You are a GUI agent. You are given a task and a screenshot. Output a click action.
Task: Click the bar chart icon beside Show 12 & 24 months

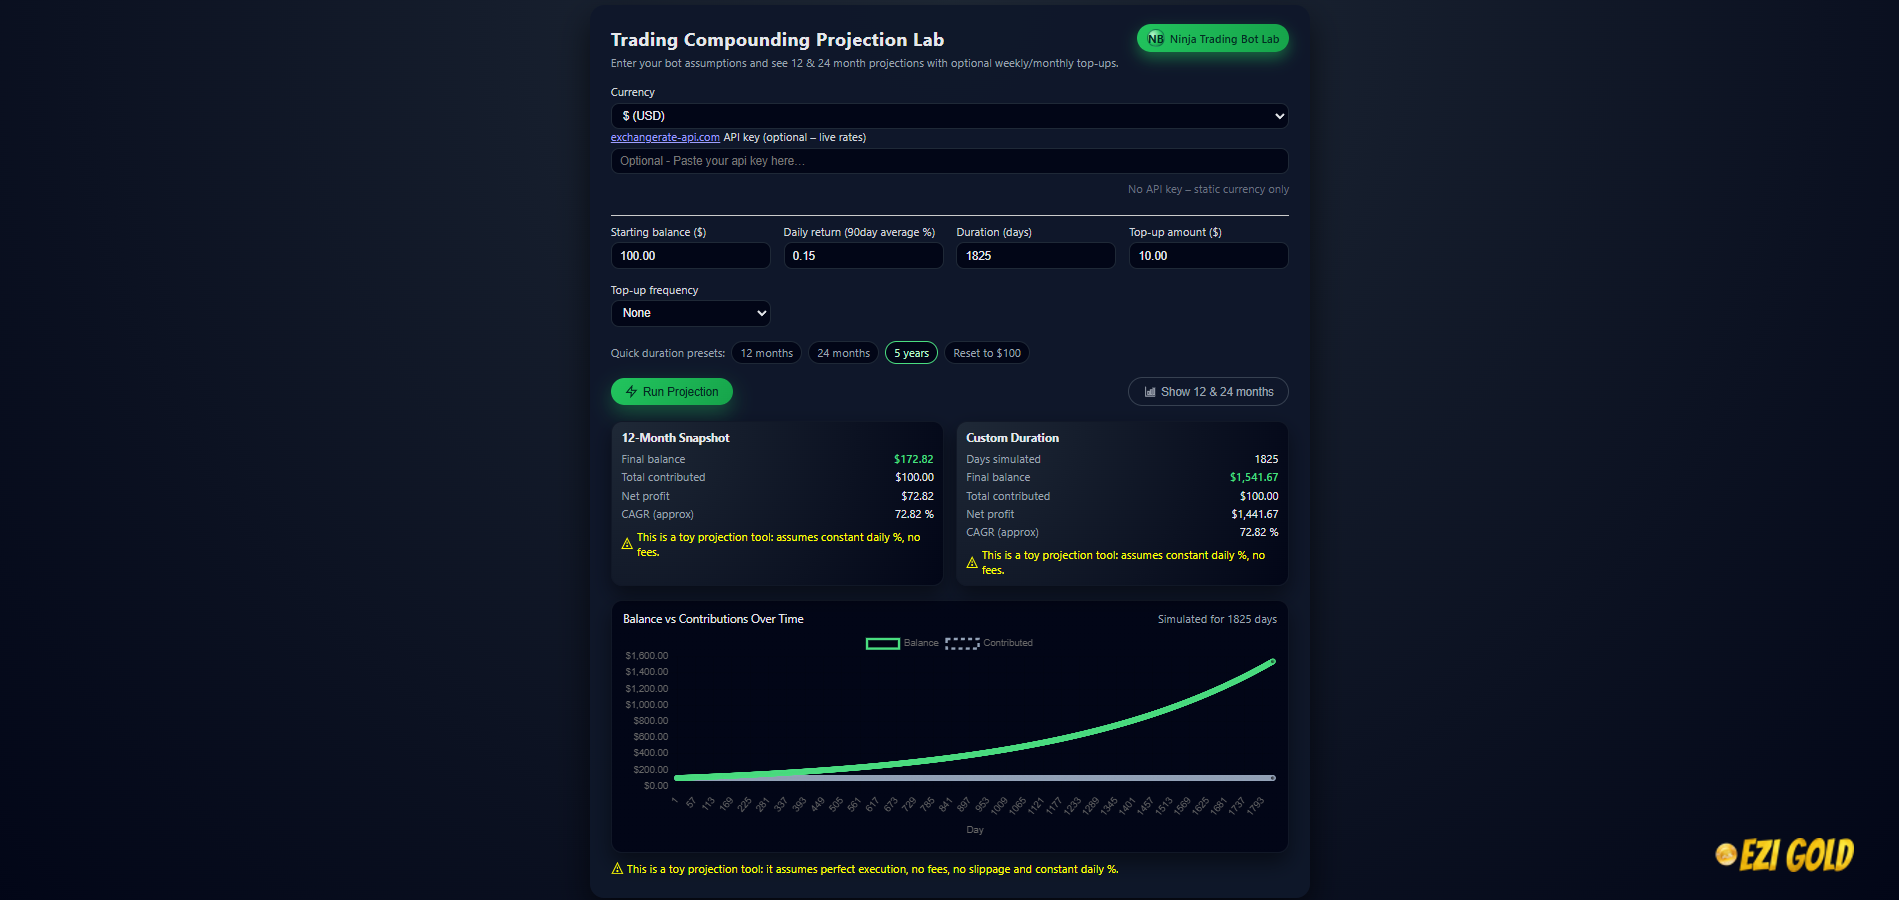pyautogui.click(x=1150, y=392)
